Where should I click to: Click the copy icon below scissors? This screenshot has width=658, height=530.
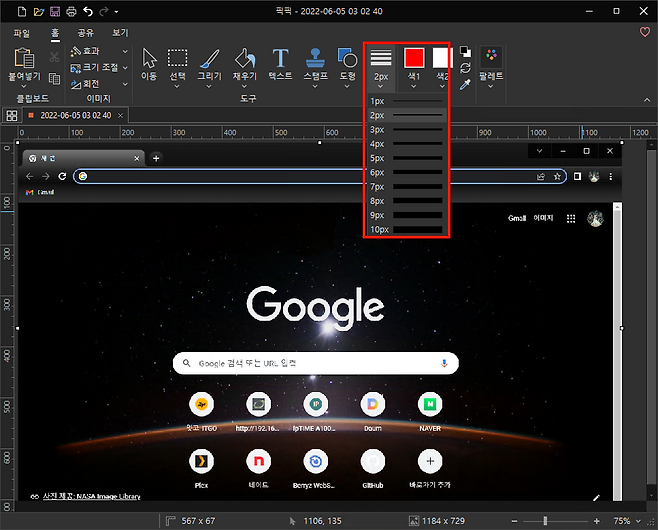(54, 78)
